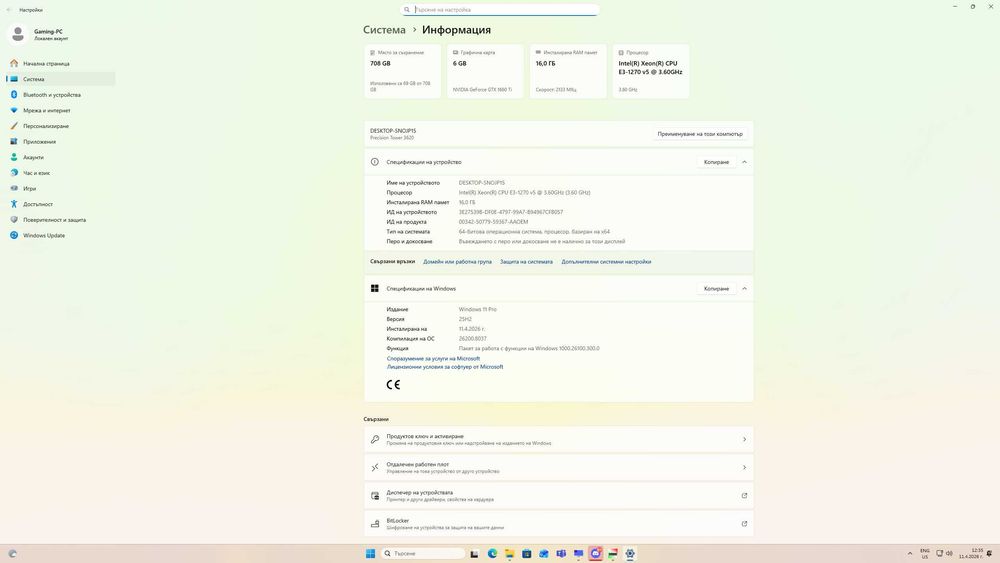Click the Settings gear taskbar icon

coord(630,553)
